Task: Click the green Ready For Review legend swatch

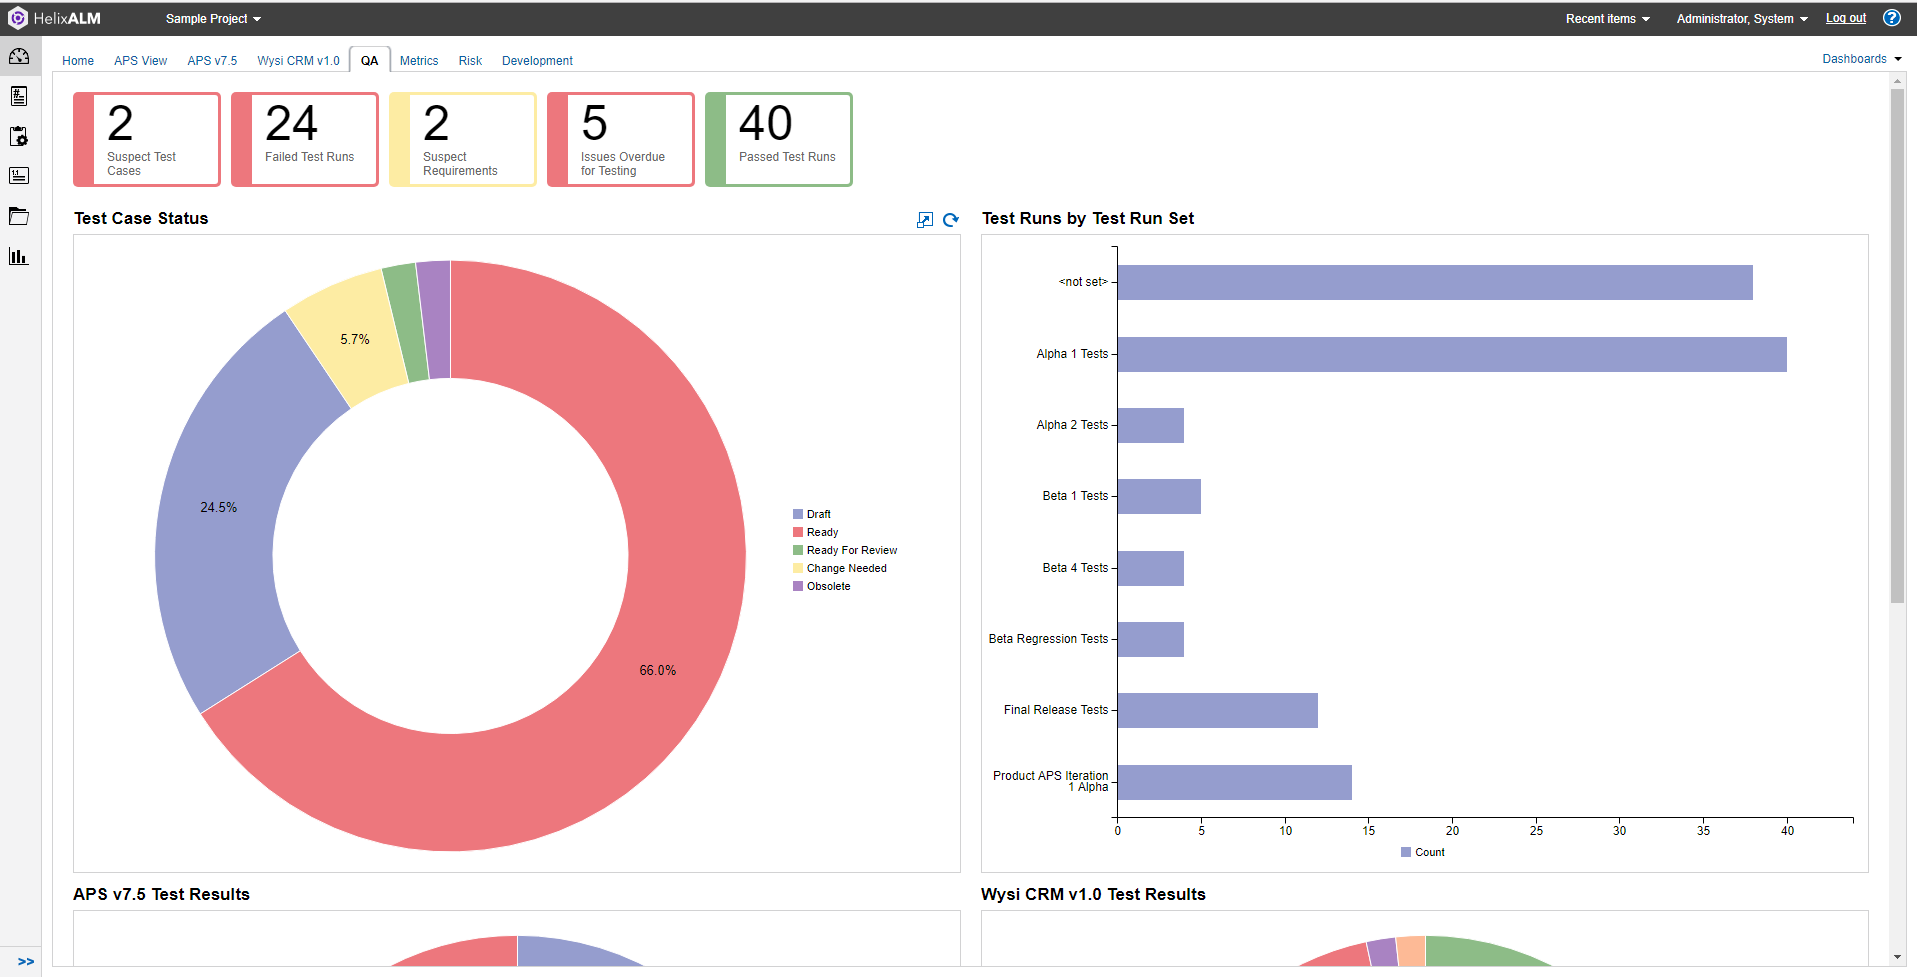Action: point(798,550)
